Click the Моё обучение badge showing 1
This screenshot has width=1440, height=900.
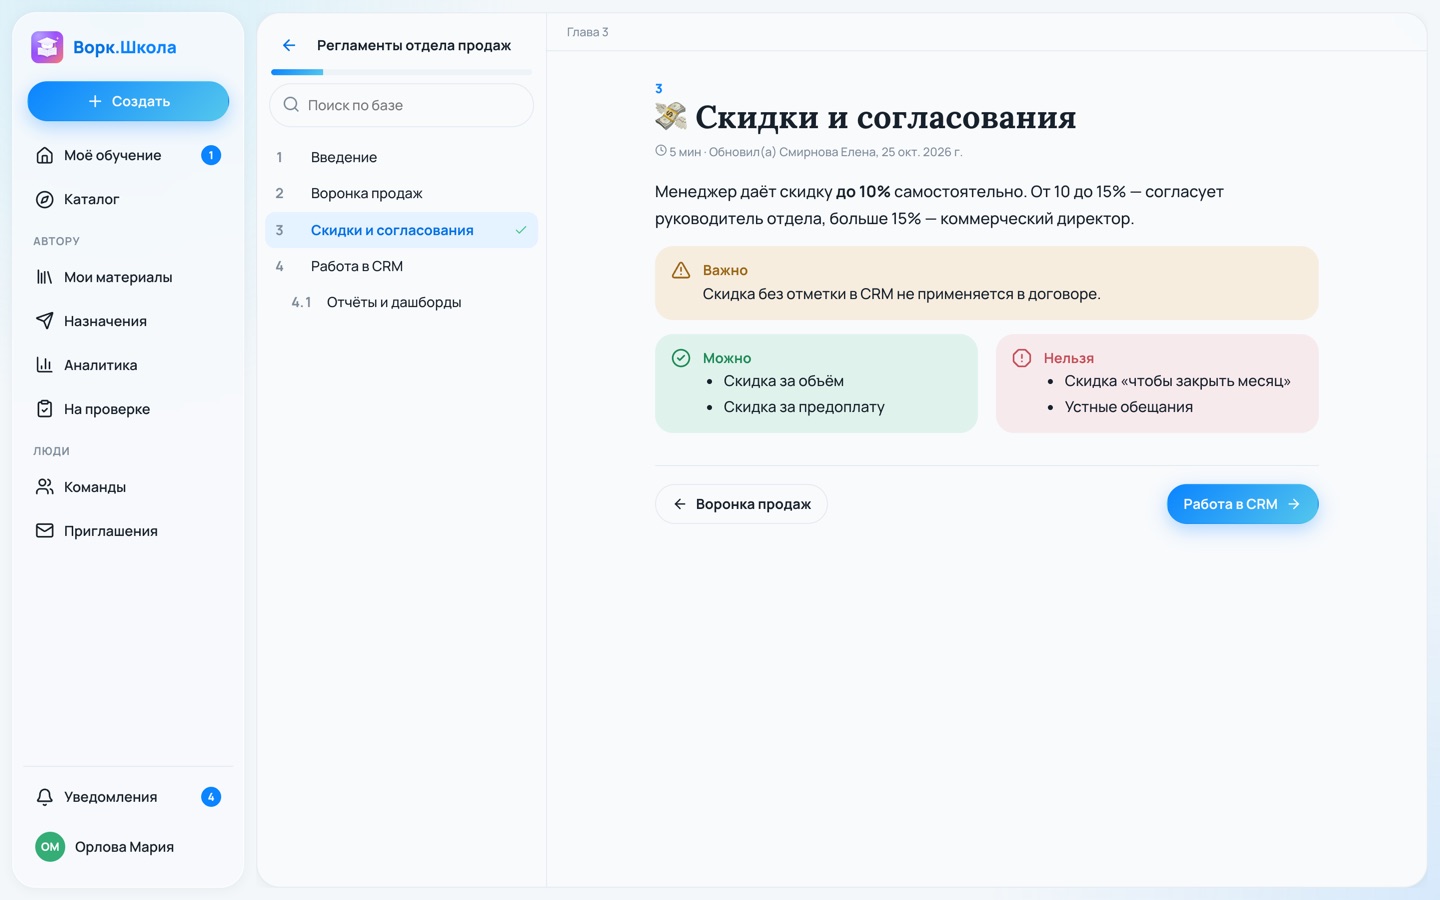tap(211, 155)
